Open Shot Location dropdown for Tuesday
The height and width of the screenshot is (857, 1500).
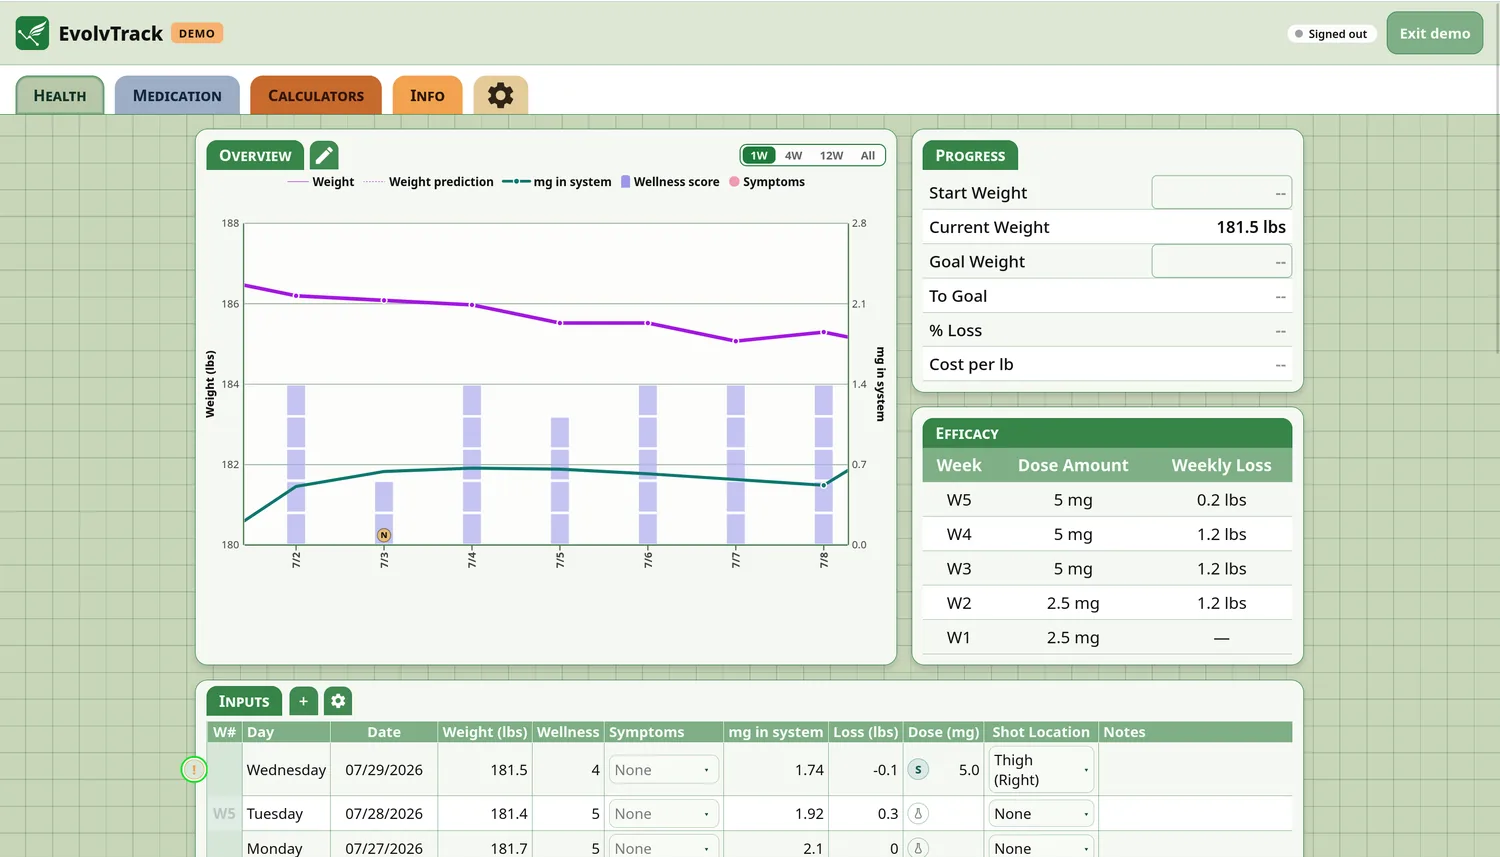tap(1040, 813)
